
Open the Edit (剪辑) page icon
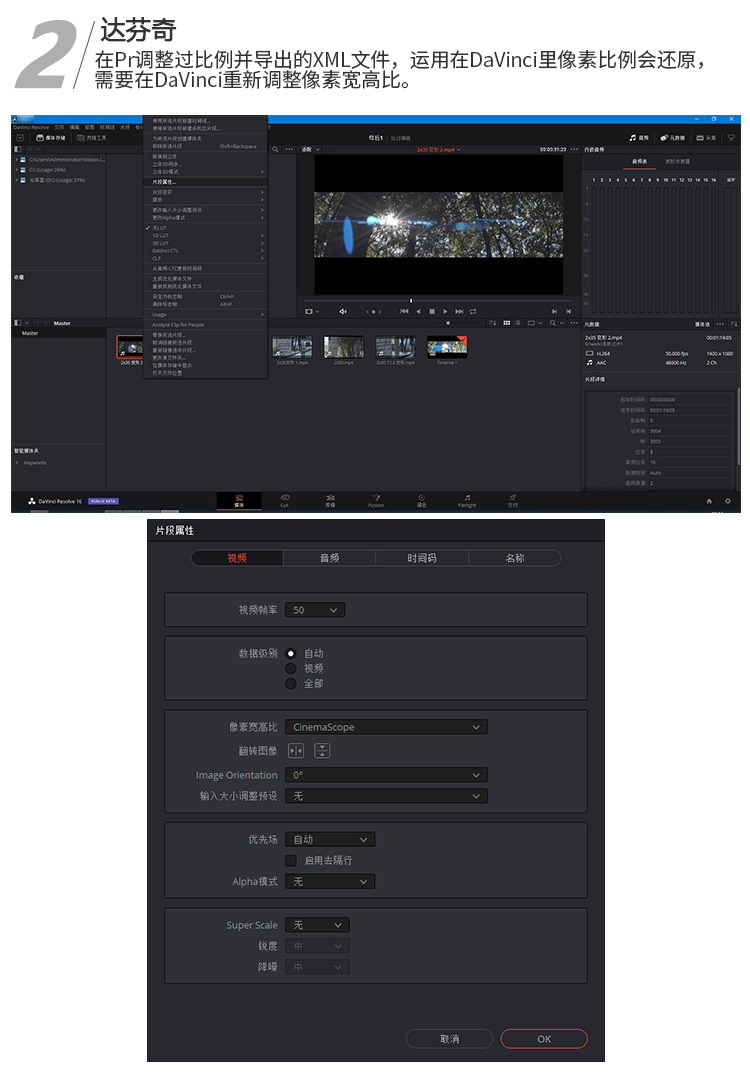click(331, 500)
